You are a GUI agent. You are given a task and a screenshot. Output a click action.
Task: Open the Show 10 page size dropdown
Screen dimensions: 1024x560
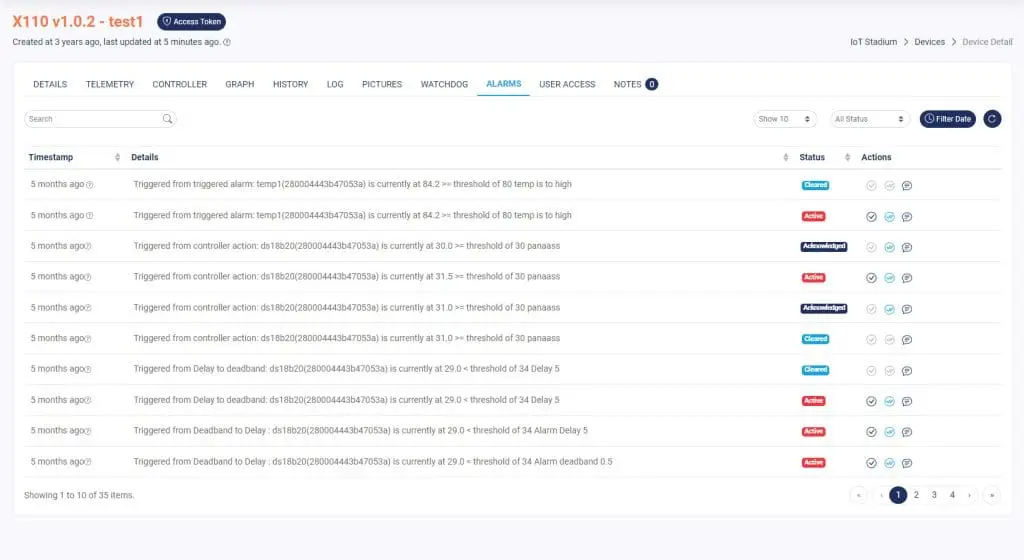785,119
